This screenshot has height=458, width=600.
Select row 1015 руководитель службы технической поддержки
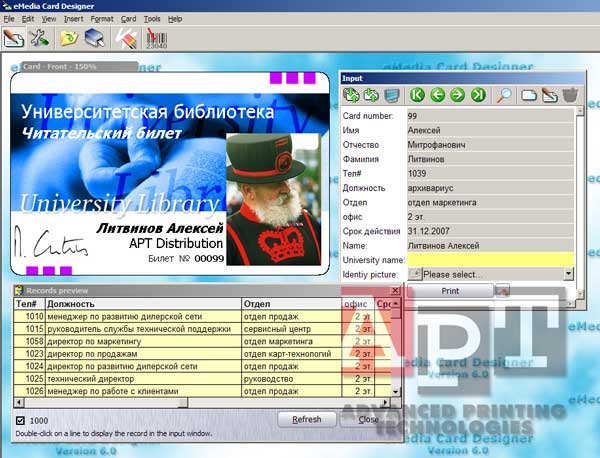point(202,329)
